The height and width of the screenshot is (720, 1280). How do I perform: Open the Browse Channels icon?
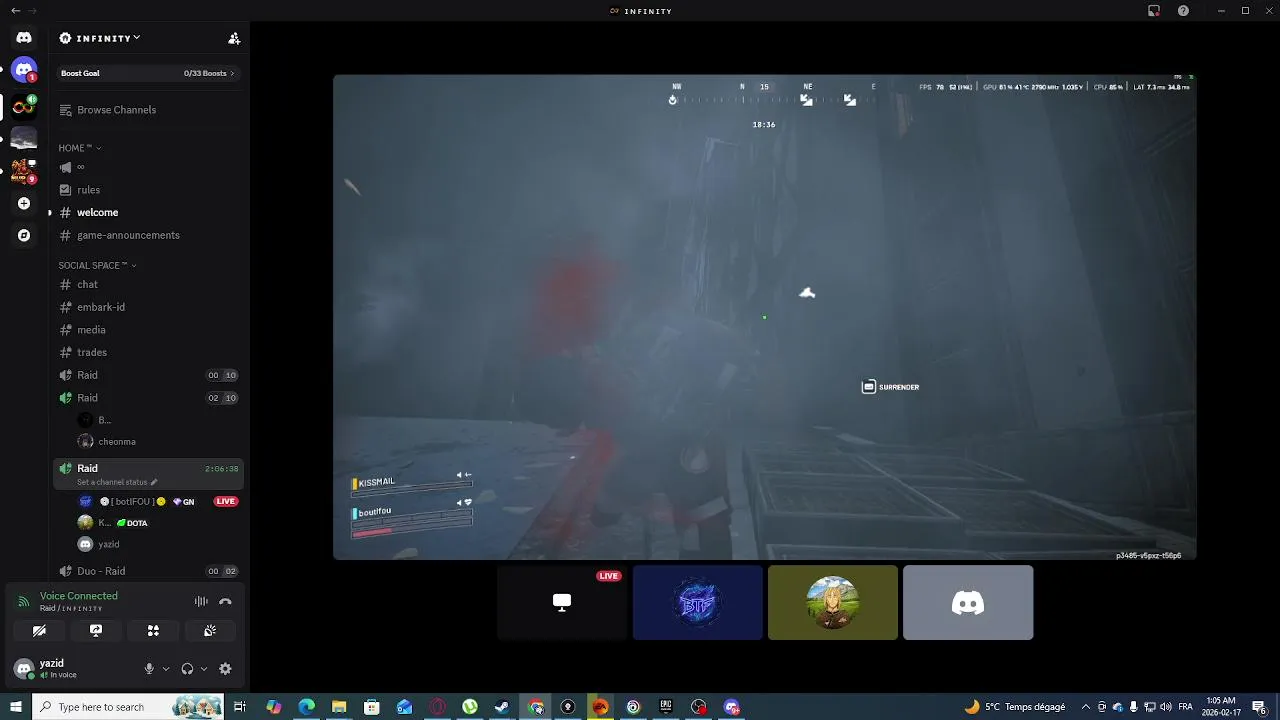[x=65, y=110]
